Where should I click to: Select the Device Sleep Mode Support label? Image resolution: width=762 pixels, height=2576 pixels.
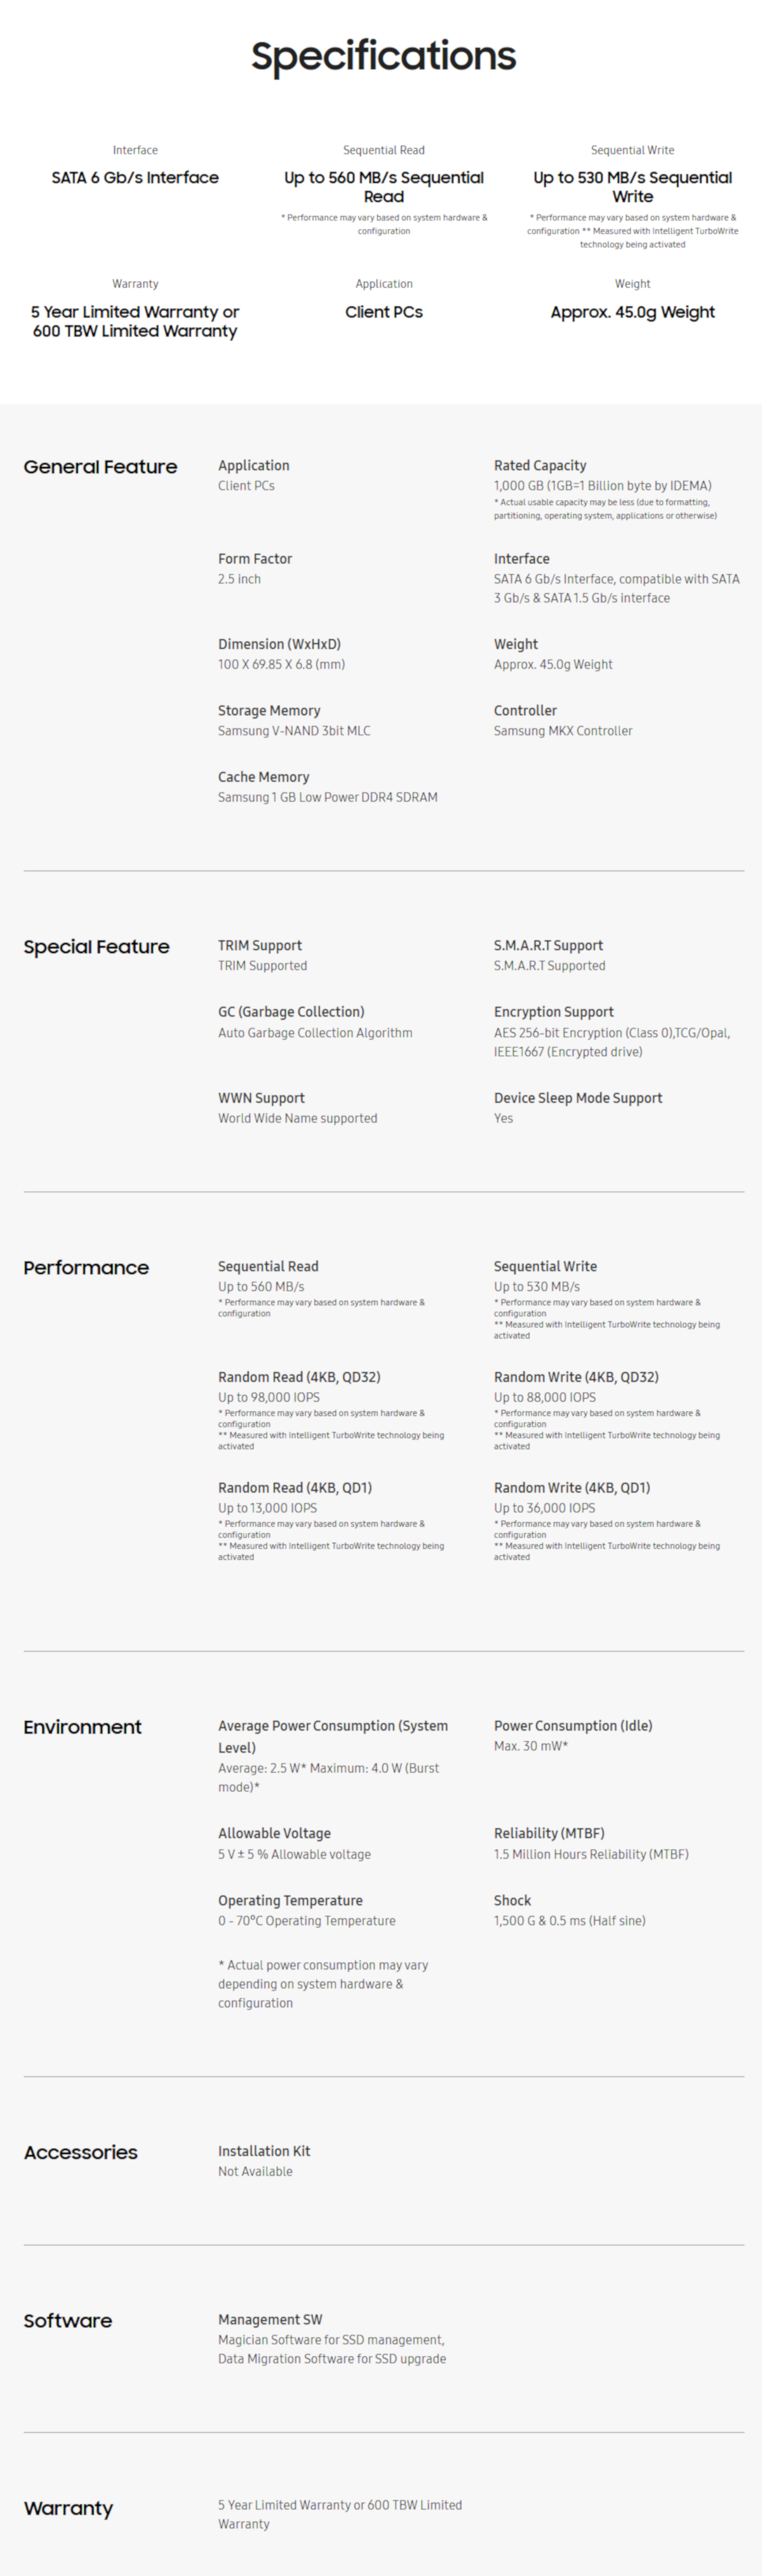(578, 1098)
